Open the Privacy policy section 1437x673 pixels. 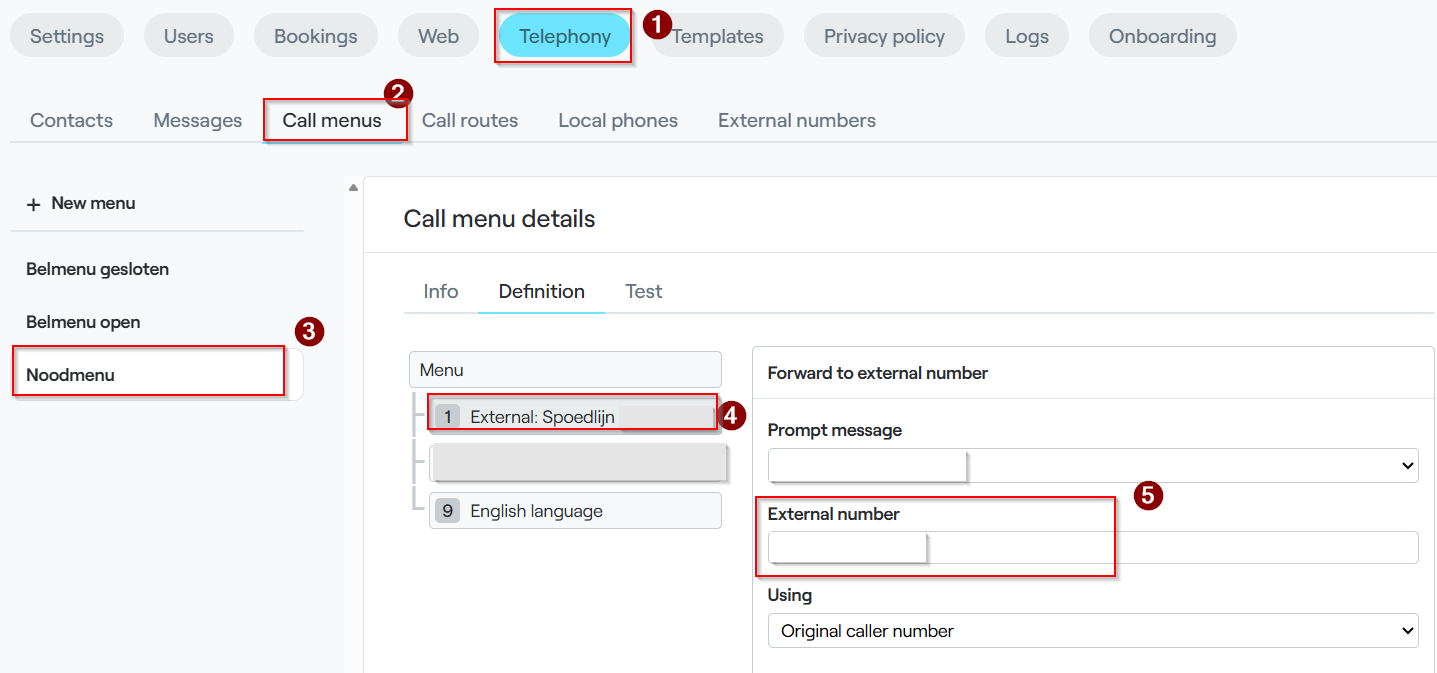(x=884, y=36)
